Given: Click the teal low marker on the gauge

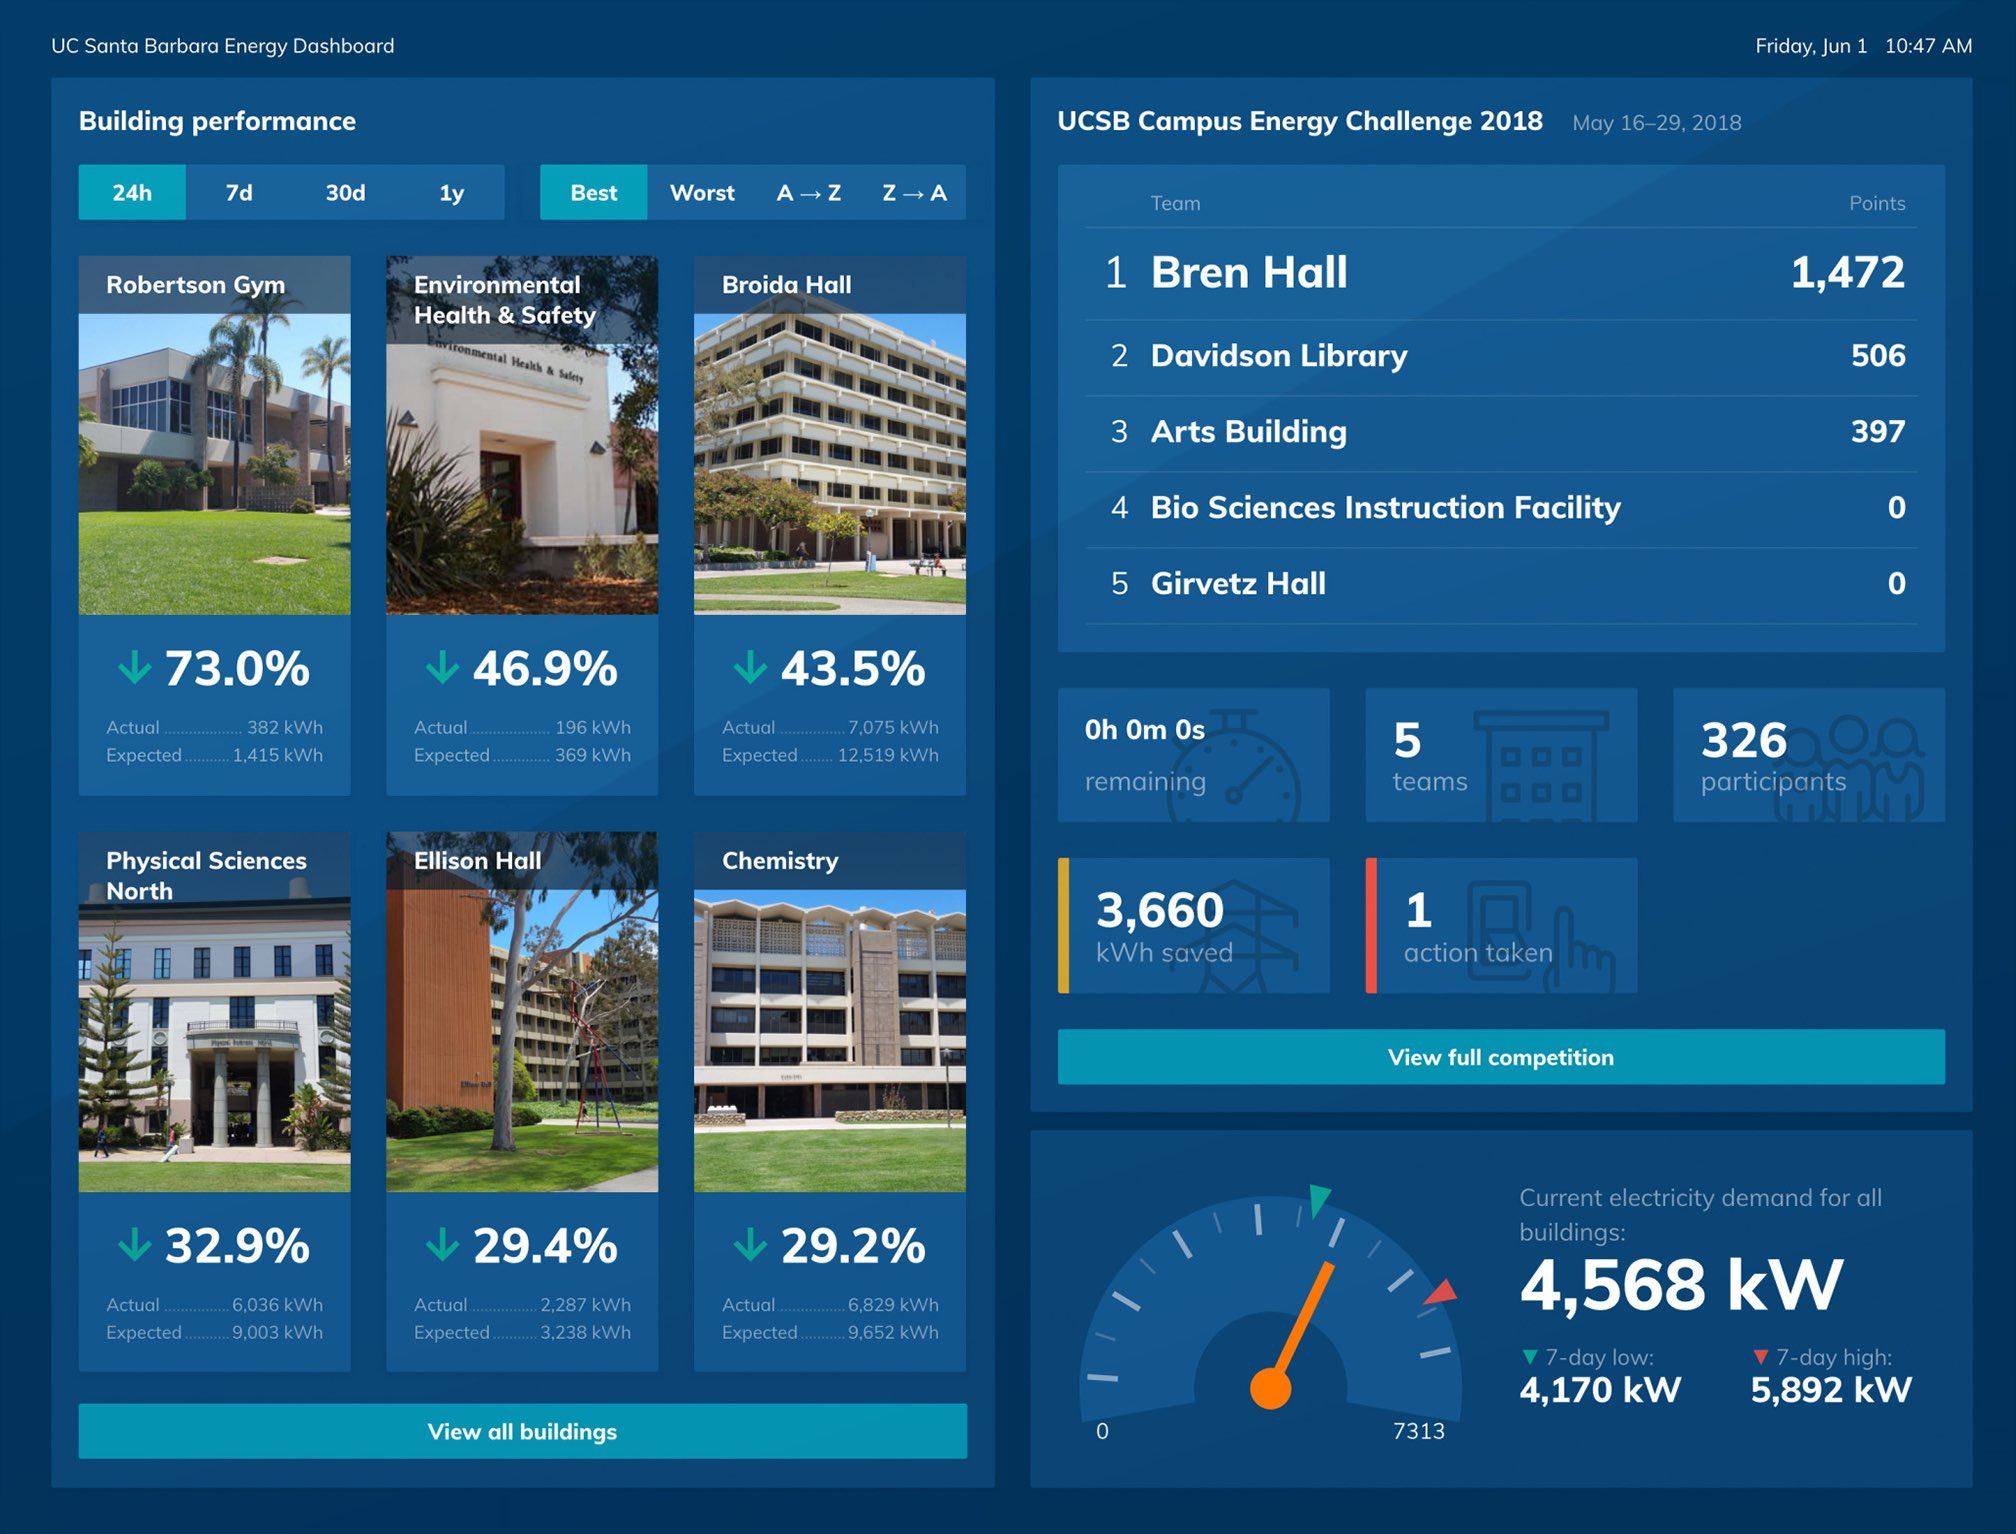Looking at the screenshot, I should click(1319, 1198).
